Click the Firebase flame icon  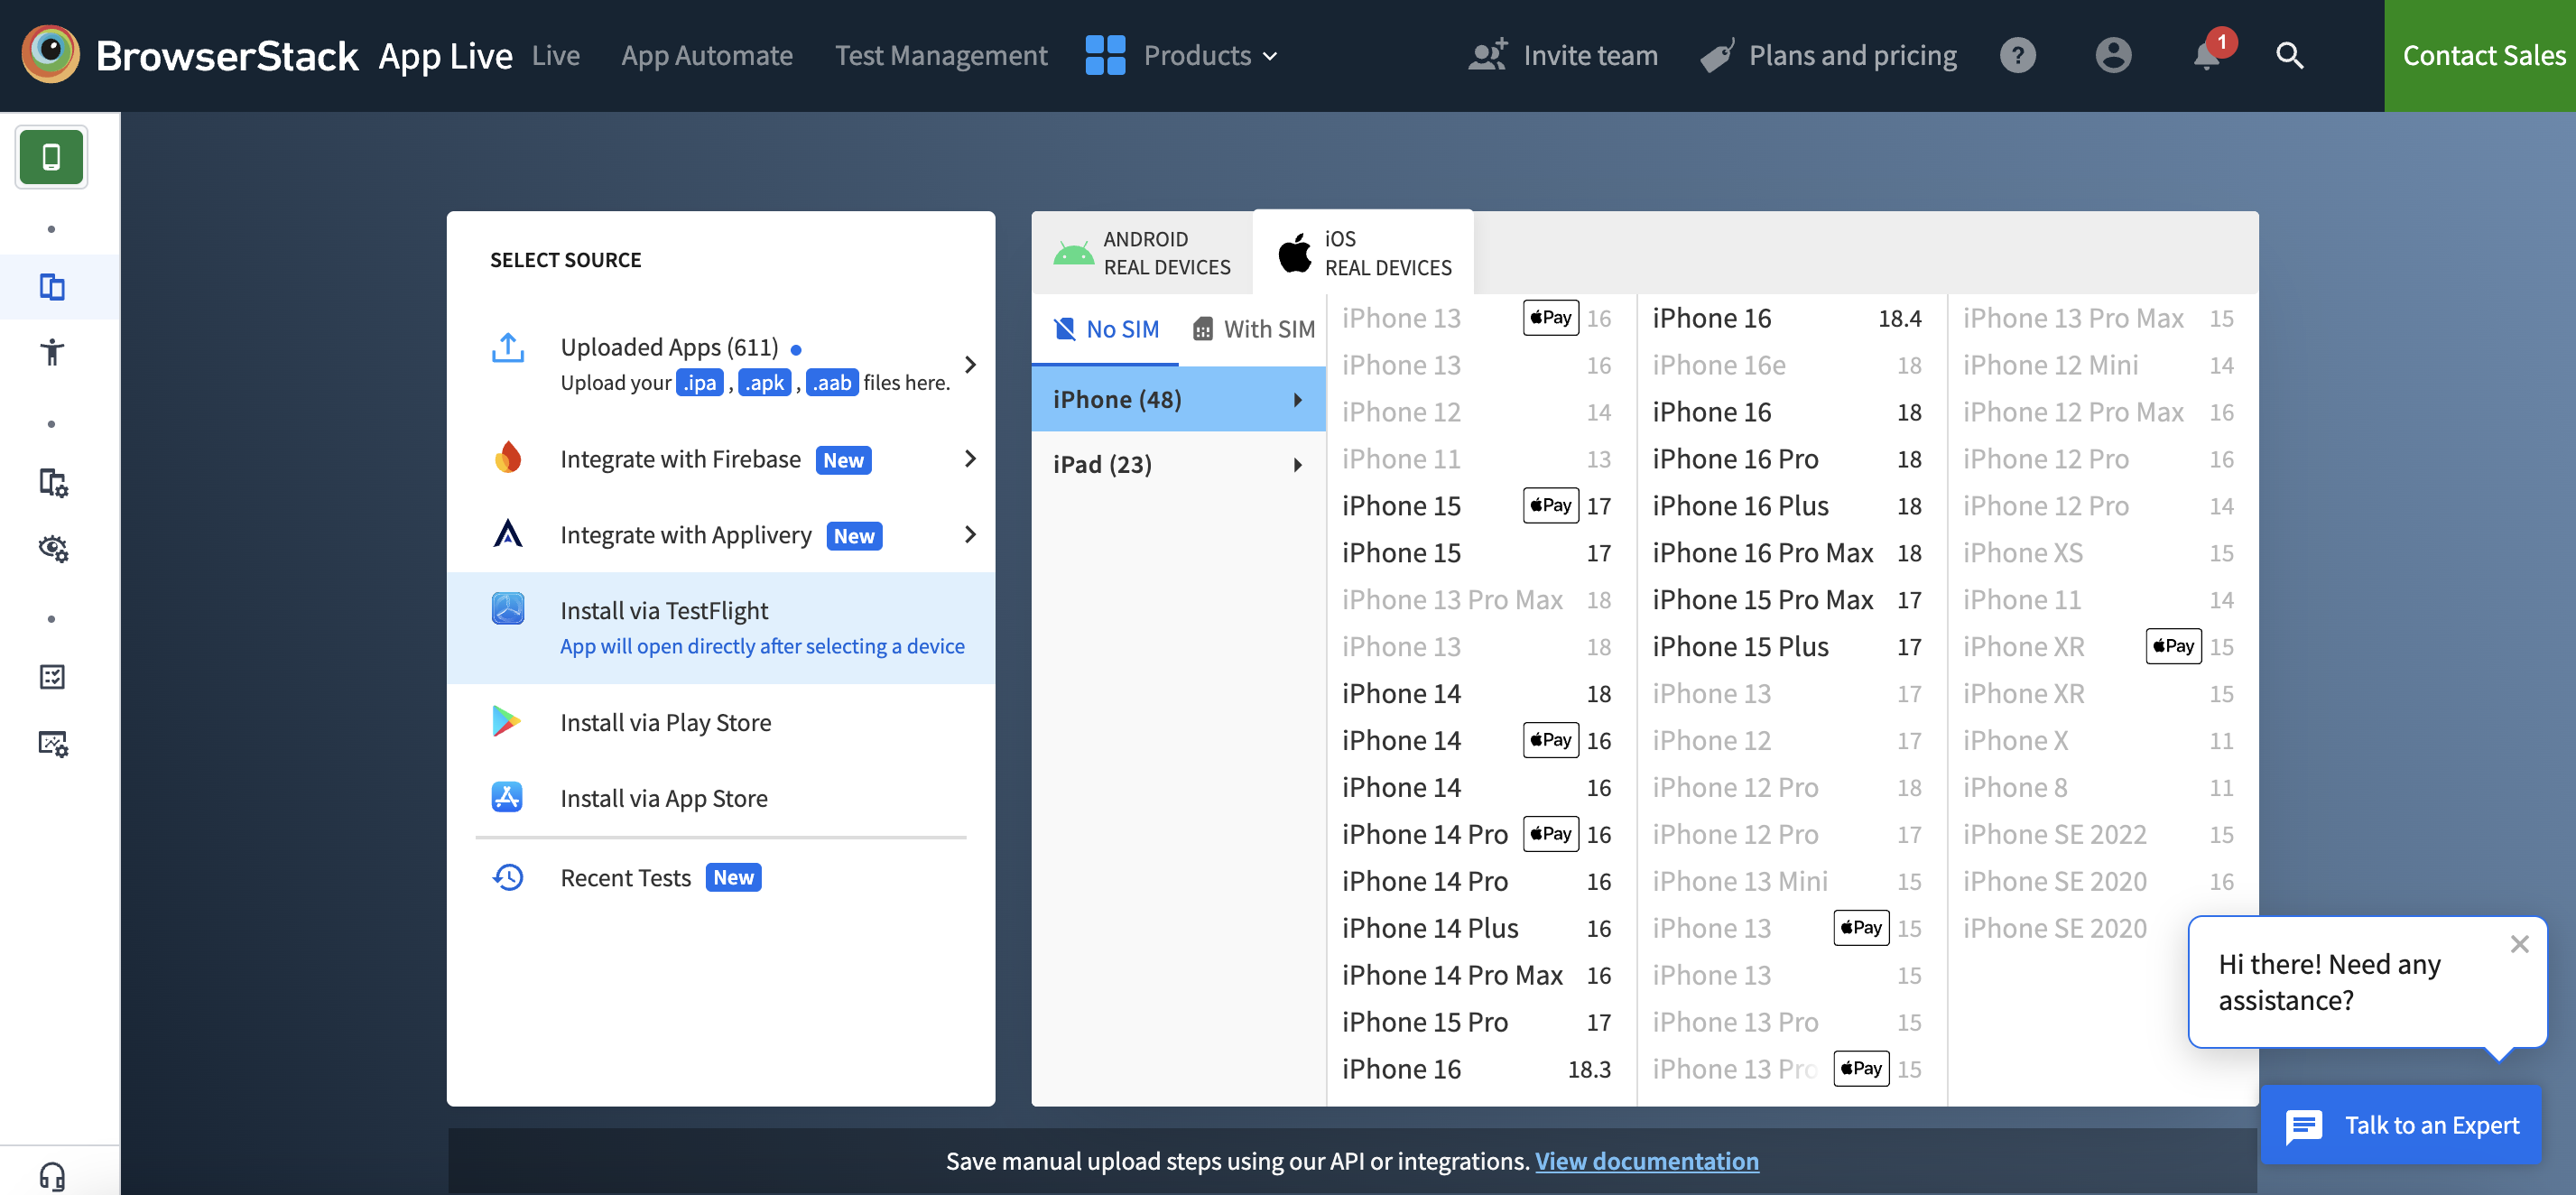[x=508, y=458]
